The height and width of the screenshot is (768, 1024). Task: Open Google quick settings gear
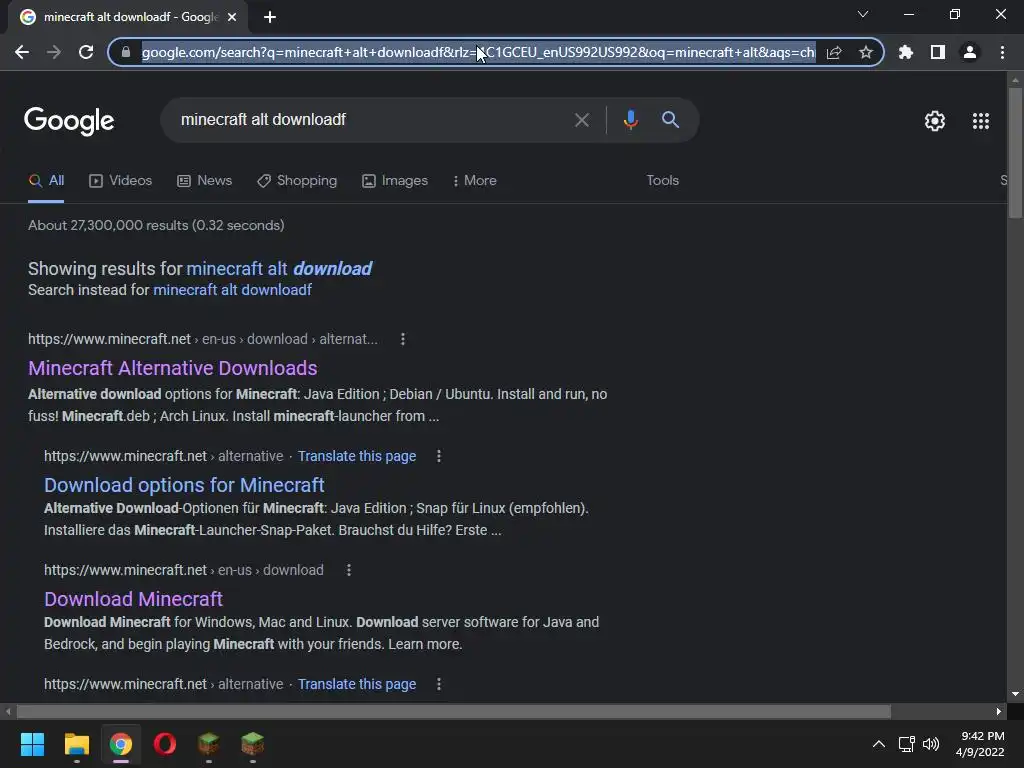(935, 121)
